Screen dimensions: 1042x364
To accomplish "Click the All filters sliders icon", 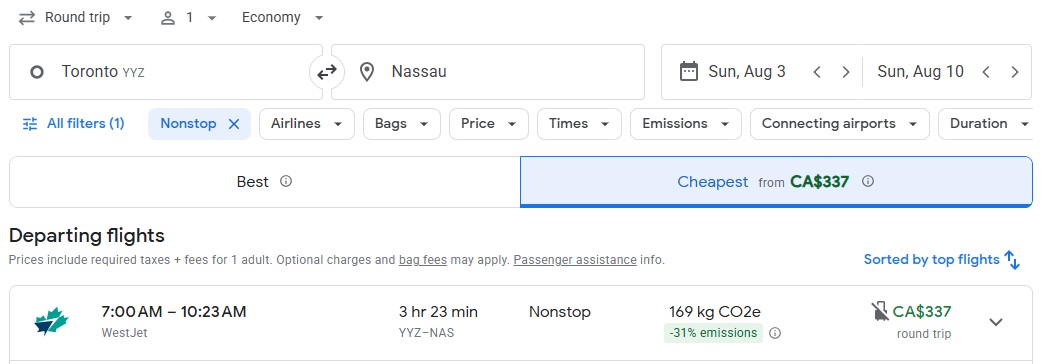I will pyautogui.click(x=30, y=124).
